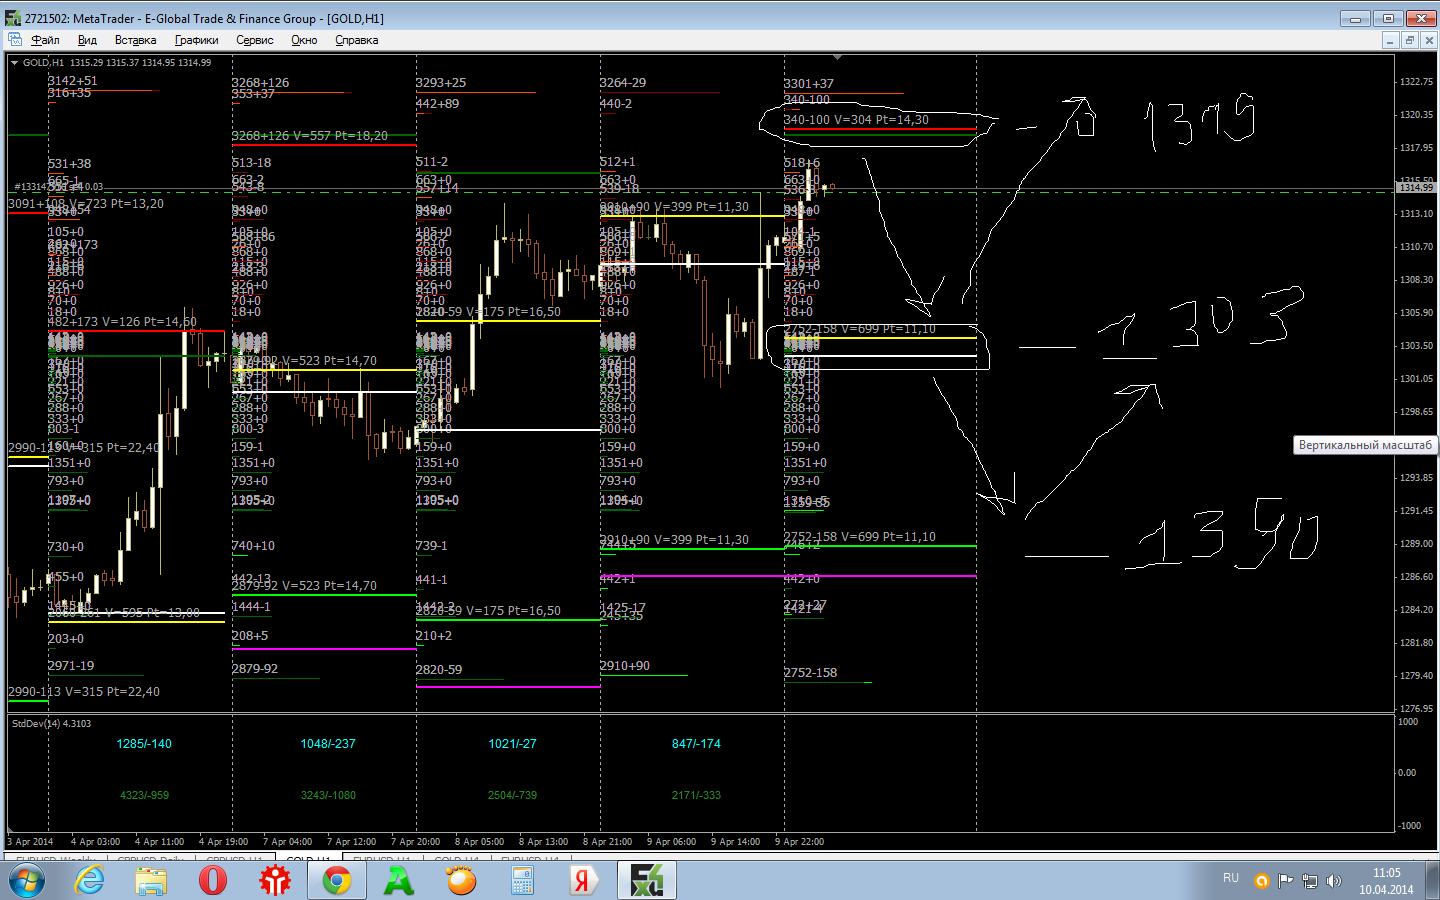Image resolution: width=1440 pixels, height=900 pixels.
Task: Click the chart shift triangle marker at chart top
Action: (837, 58)
